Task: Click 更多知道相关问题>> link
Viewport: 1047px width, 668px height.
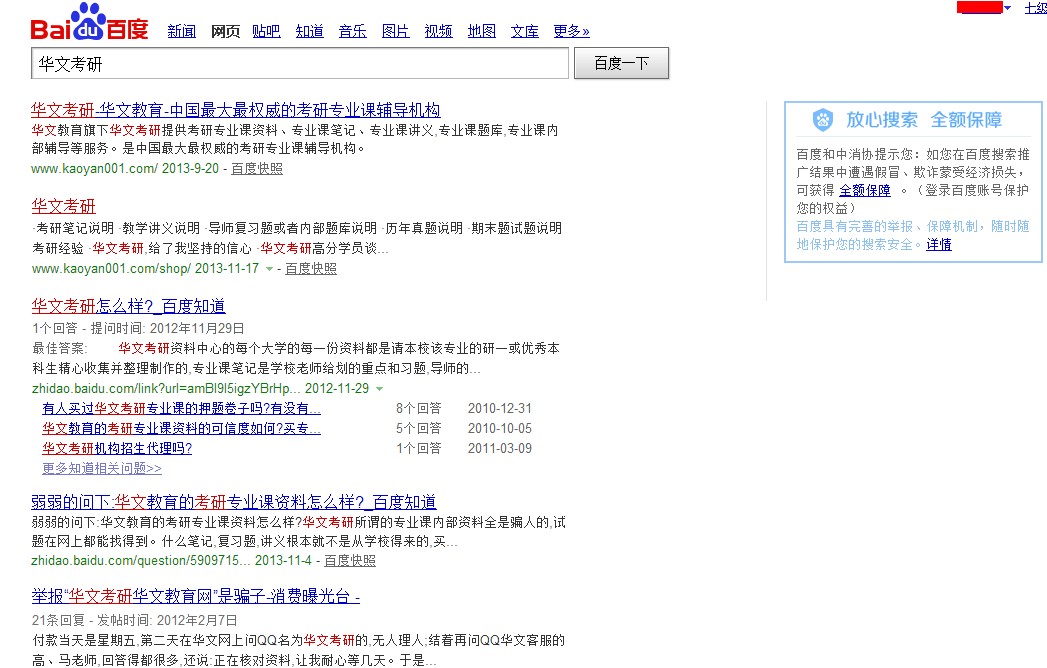Action: point(101,468)
